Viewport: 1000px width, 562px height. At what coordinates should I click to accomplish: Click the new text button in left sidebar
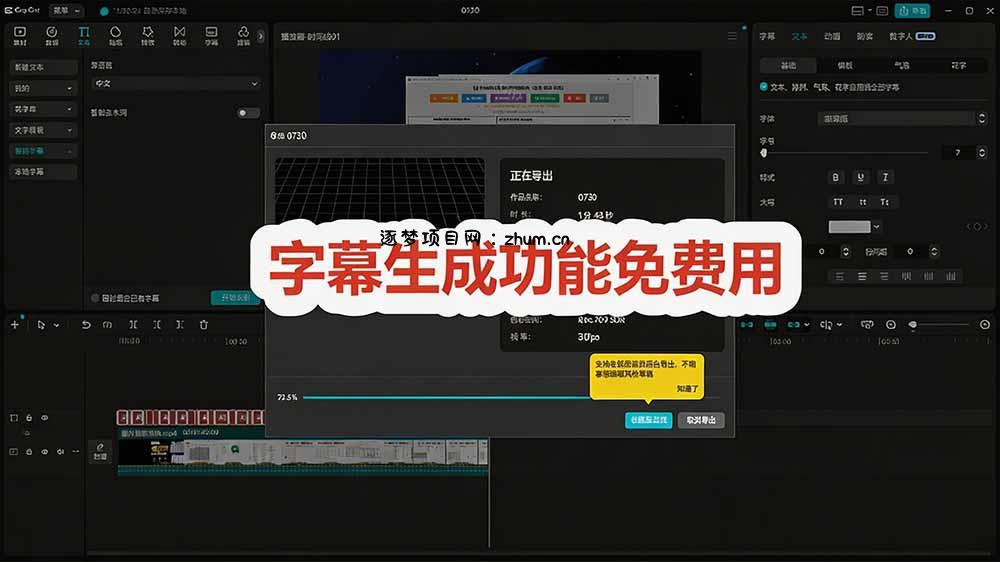(43, 67)
